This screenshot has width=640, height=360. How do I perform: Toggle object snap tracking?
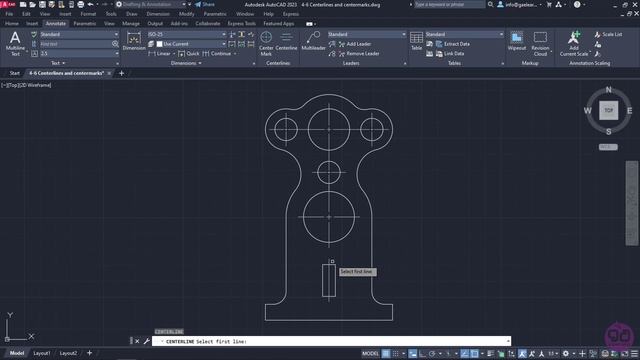click(464, 353)
